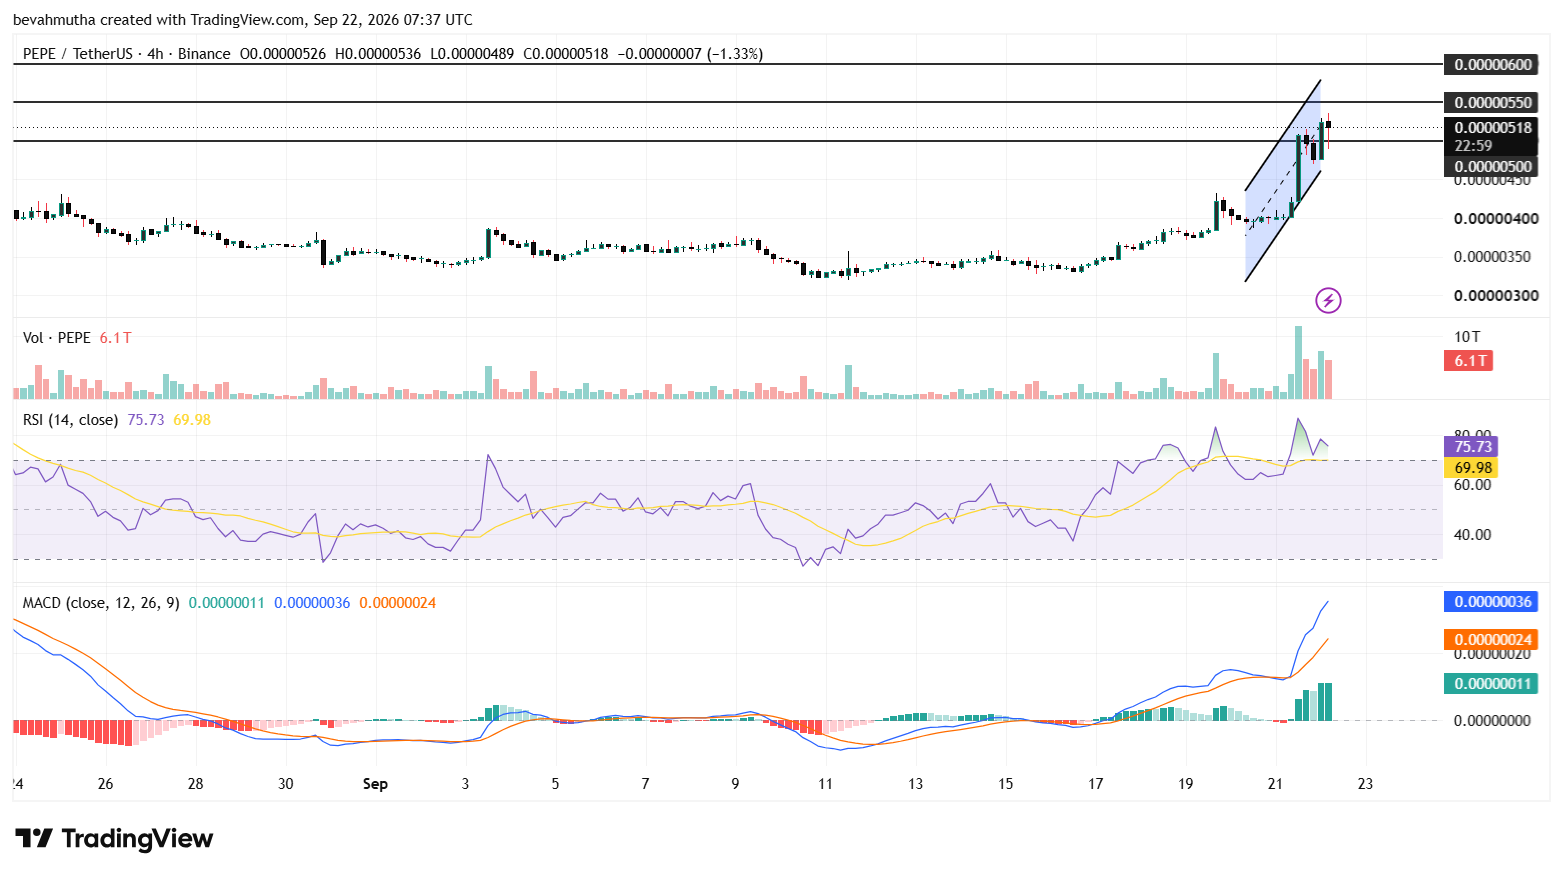Click the yellow "69.98" value in RSI legend
This screenshot has height=876, width=1563.
[x=192, y=420]
